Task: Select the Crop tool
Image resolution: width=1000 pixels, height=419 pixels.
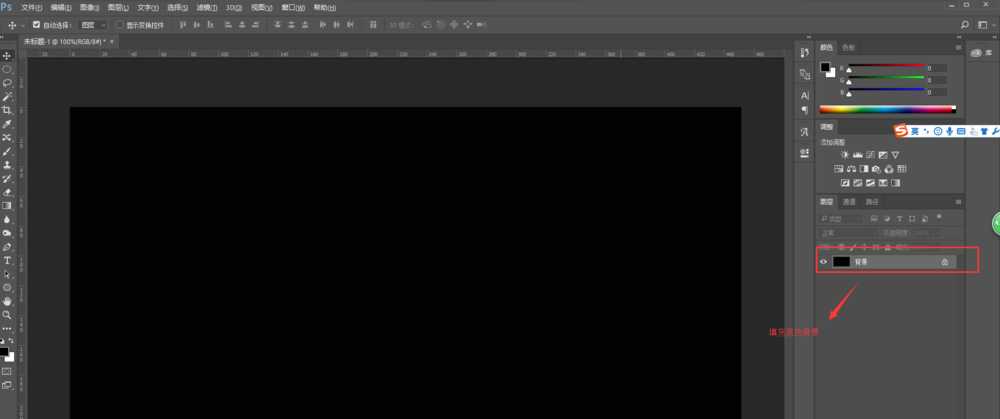Action: click(x=7, y=110)
